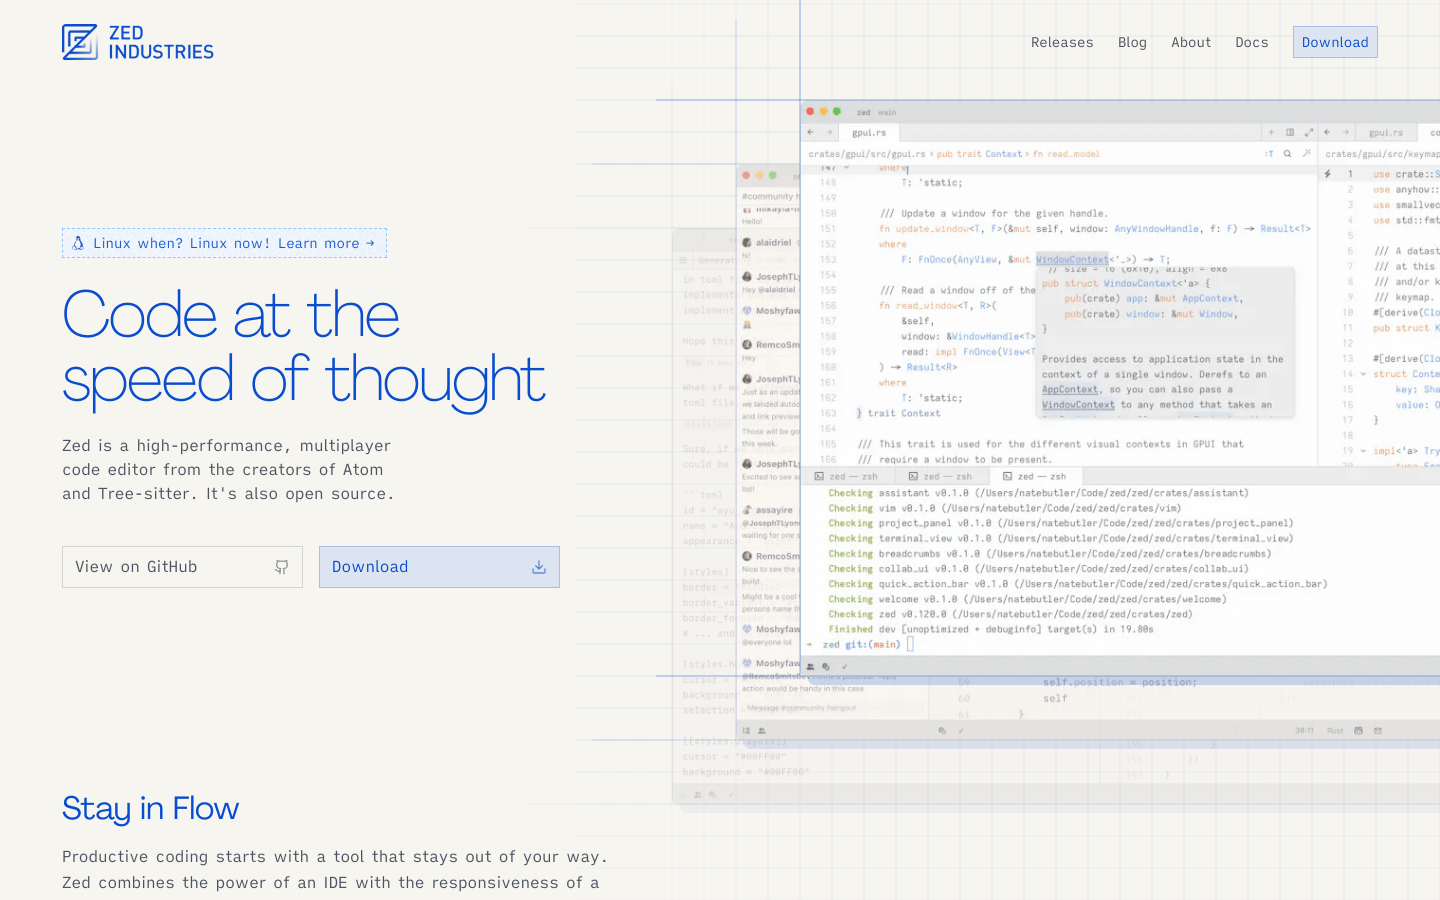Image resolution: width=1440 pixels, height=900 pixels.
Task: Click the magnifier search icon in the editor toolbar
Action: [1287, 154]
